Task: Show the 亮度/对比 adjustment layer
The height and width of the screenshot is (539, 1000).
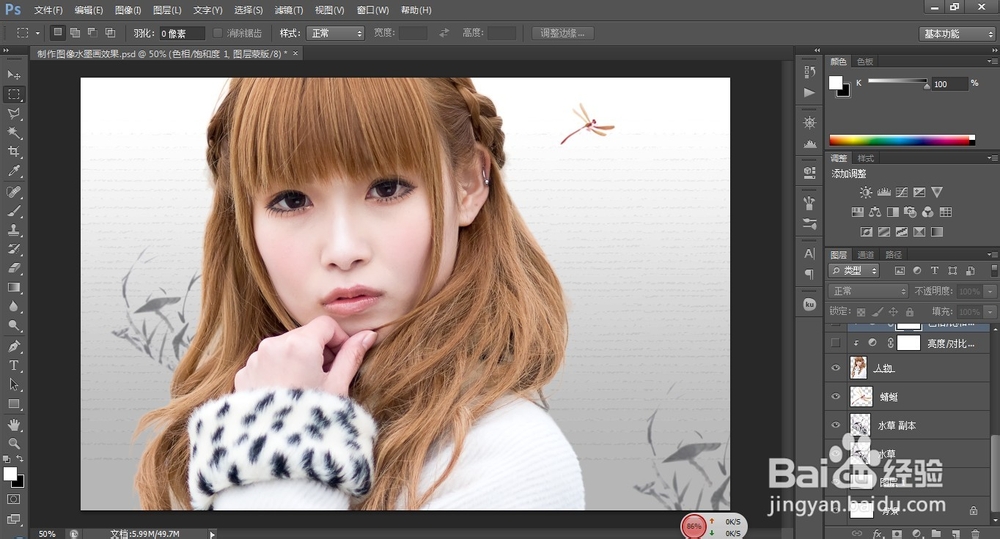Action: (835, 343)
